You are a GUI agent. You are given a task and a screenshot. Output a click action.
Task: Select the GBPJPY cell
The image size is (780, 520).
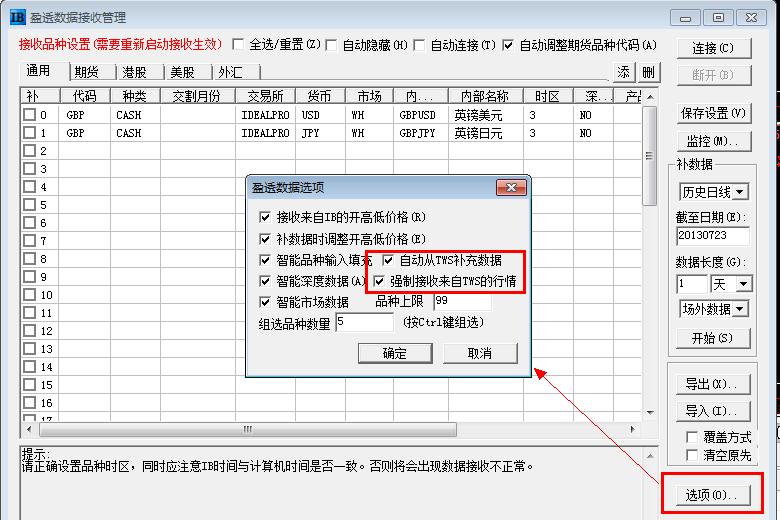click(x=421, y=133)
